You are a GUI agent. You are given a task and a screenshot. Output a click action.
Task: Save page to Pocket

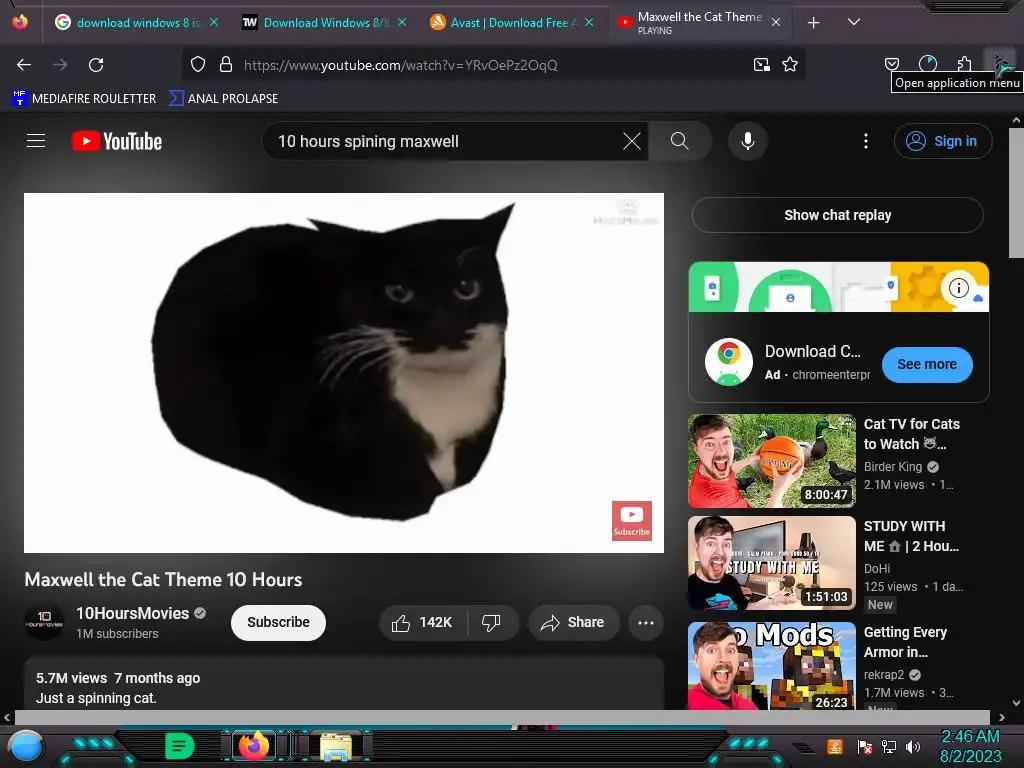tap(892, 64)
